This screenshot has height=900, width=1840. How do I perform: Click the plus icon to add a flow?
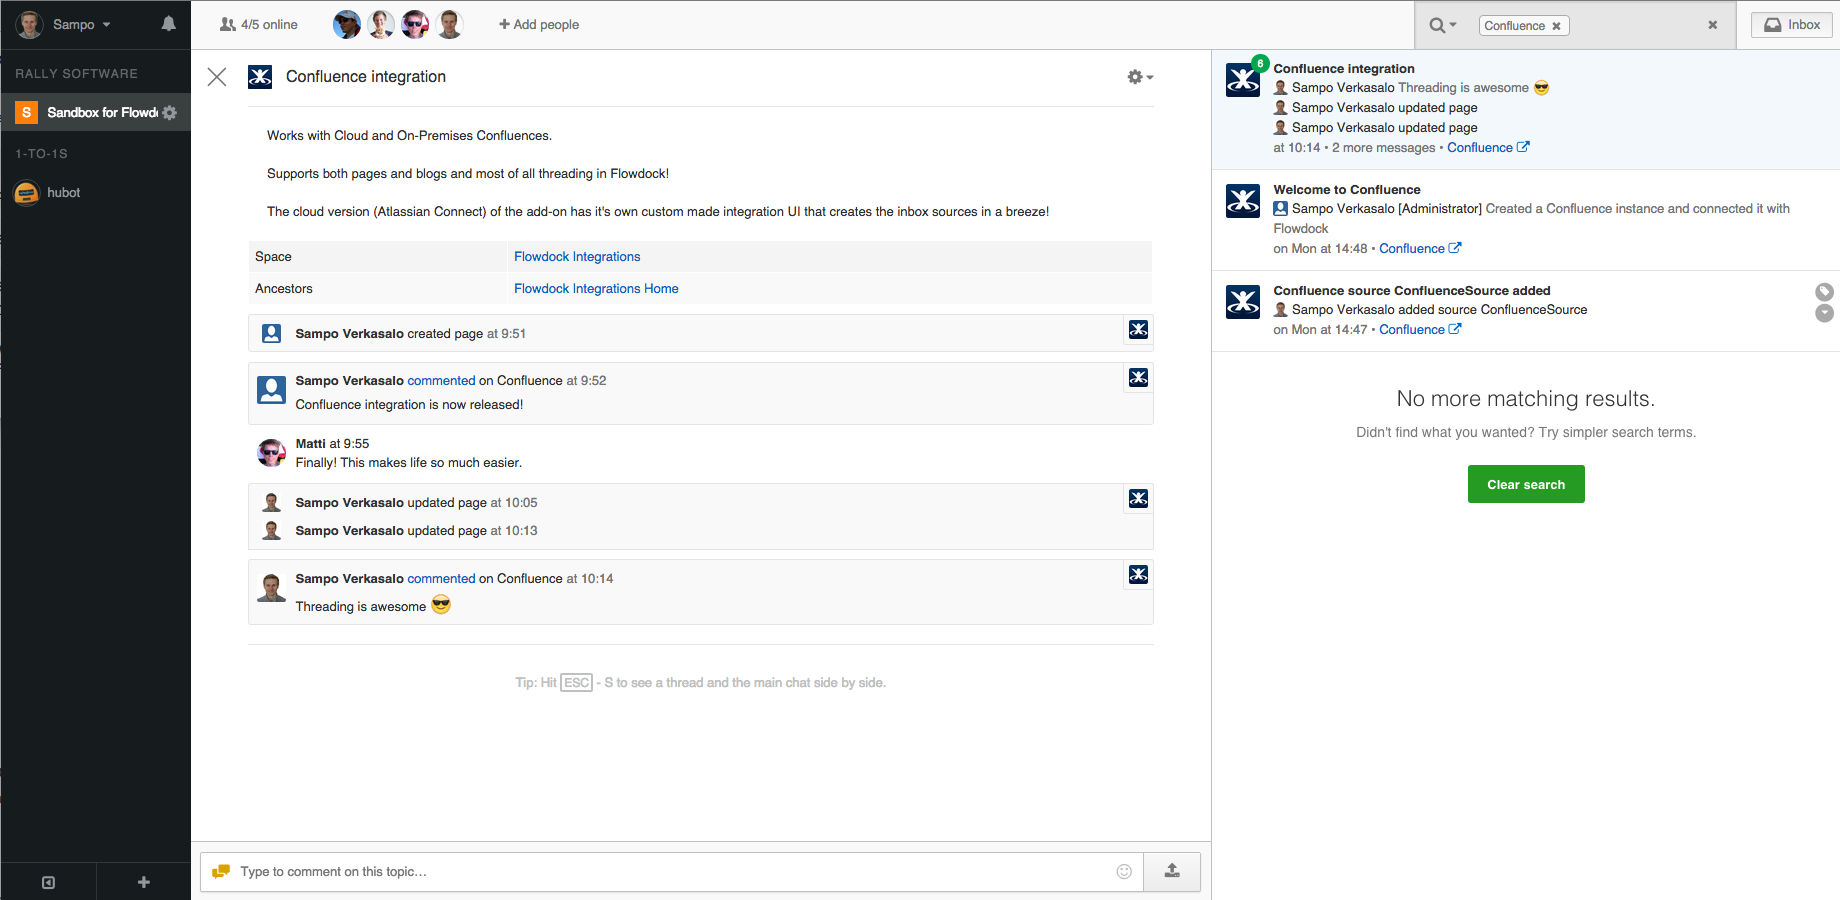coord(144,882)
